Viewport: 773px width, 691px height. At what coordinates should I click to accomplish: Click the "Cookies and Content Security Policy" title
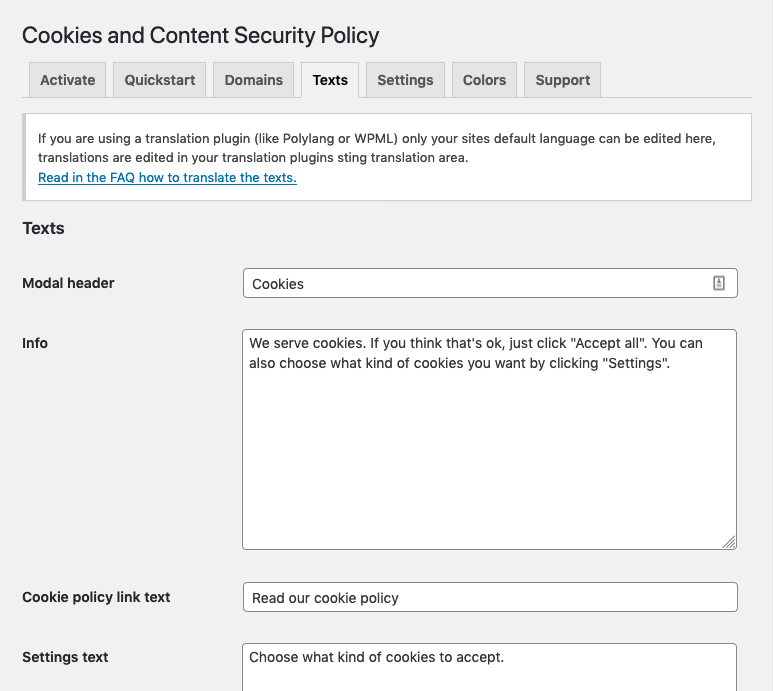pyautogui.click(x=201, y=35)
